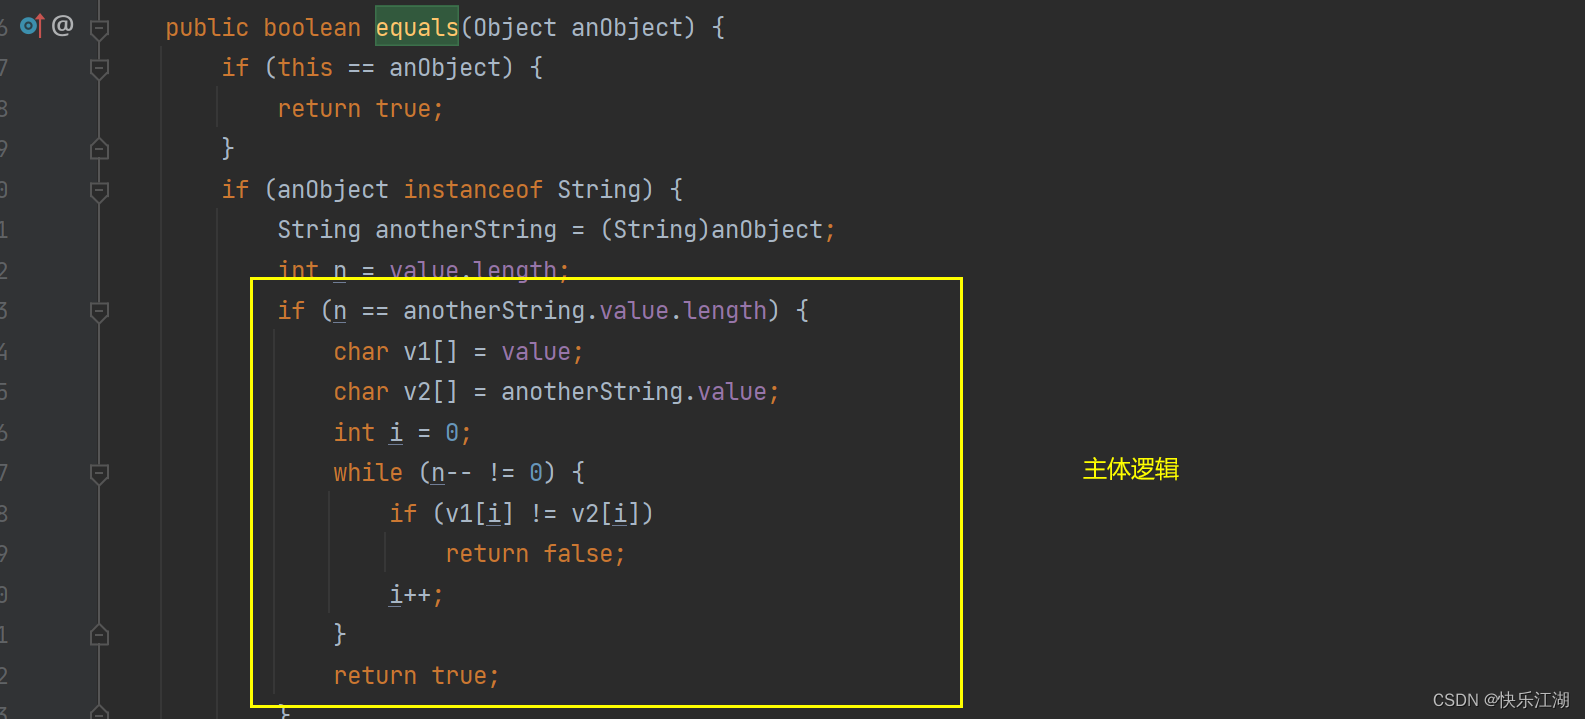Screen dimensions: 1585x719
Task: Fold the while loop block
Action: (x=99, y=474)
